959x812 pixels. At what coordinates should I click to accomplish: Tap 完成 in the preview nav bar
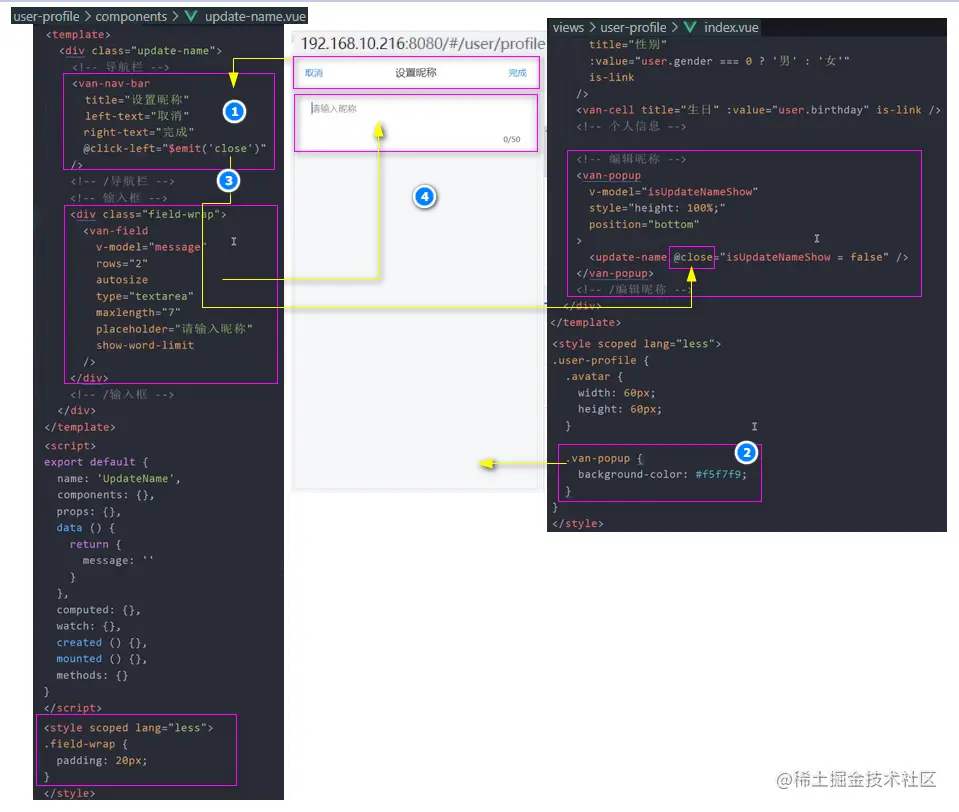tap(517, 73)
